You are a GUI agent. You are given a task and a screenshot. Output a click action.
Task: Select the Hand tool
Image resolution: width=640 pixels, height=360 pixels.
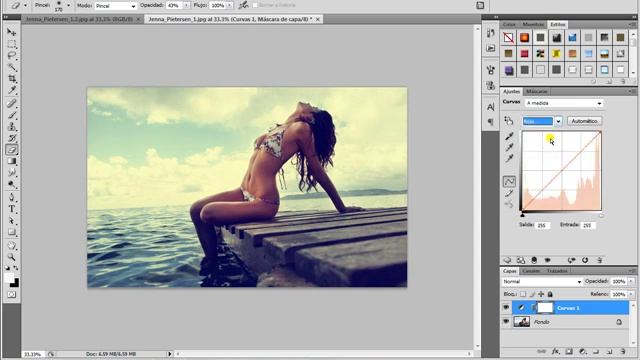click(x=12, y=246)
